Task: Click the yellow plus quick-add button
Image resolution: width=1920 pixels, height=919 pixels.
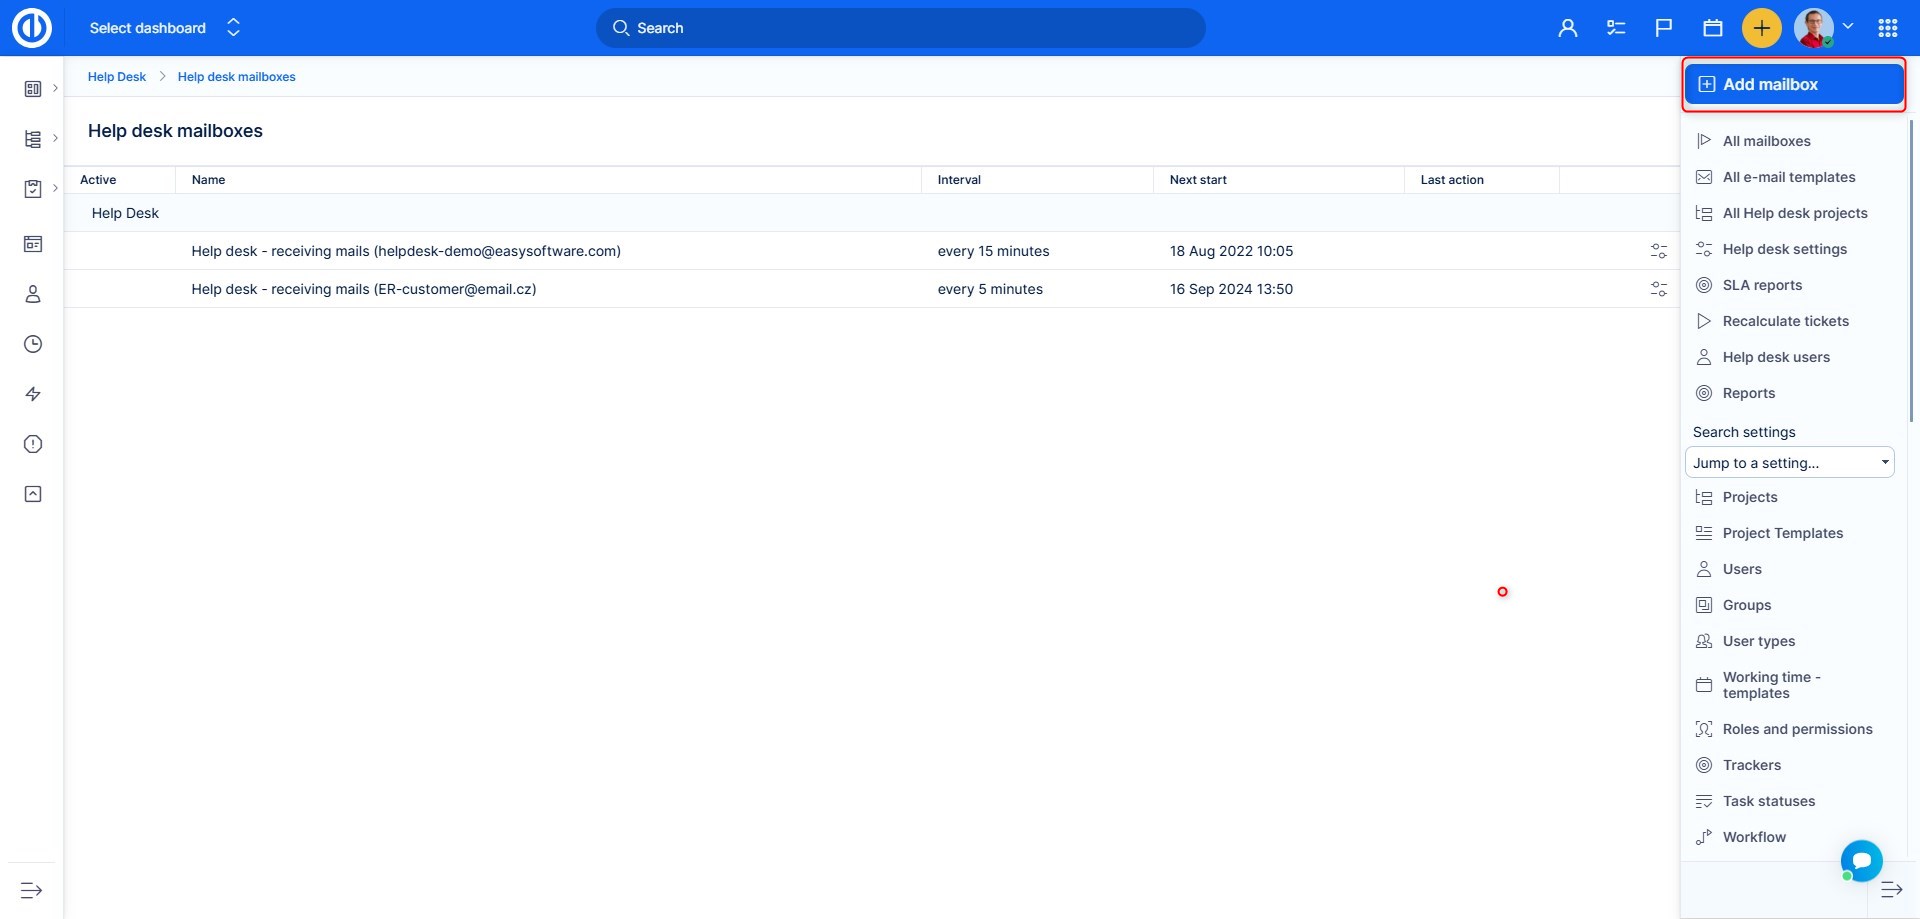Action: [x=1761, y=28]
